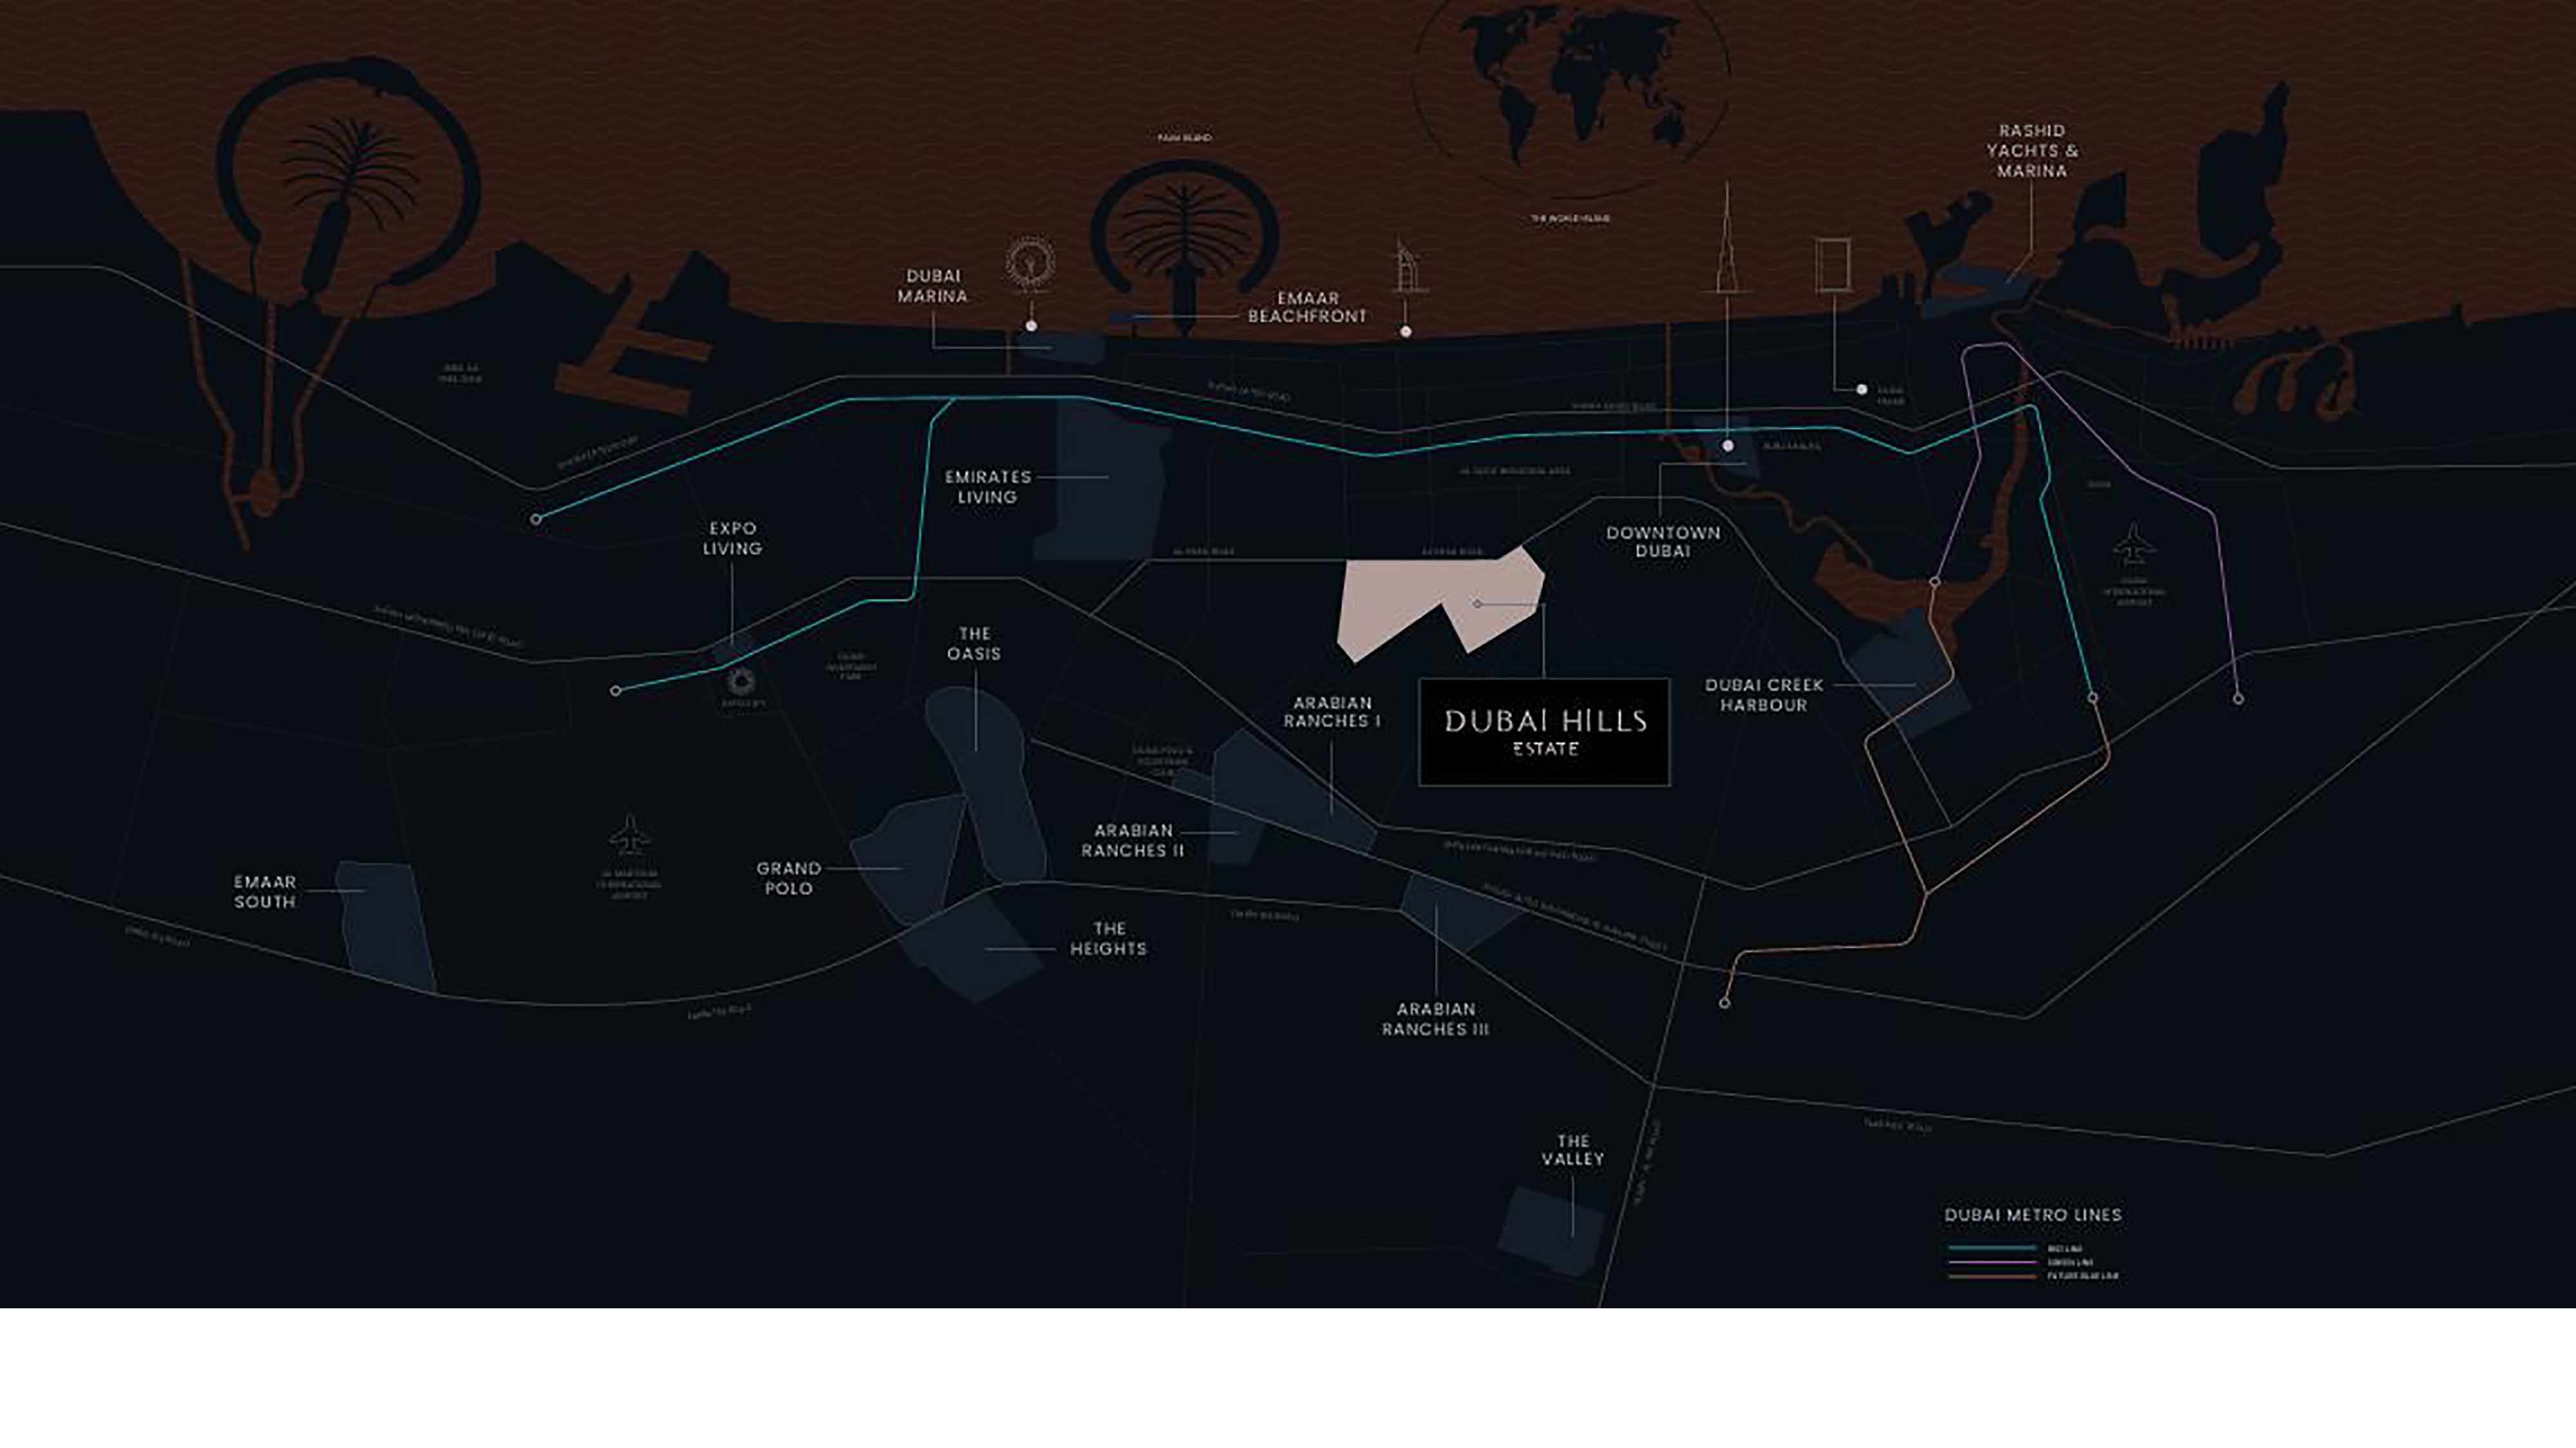This screenshot has width=2576, height=1448.
Task: Click the Dubai International airport airplane icon
Action: click(x=2134, y=545)
